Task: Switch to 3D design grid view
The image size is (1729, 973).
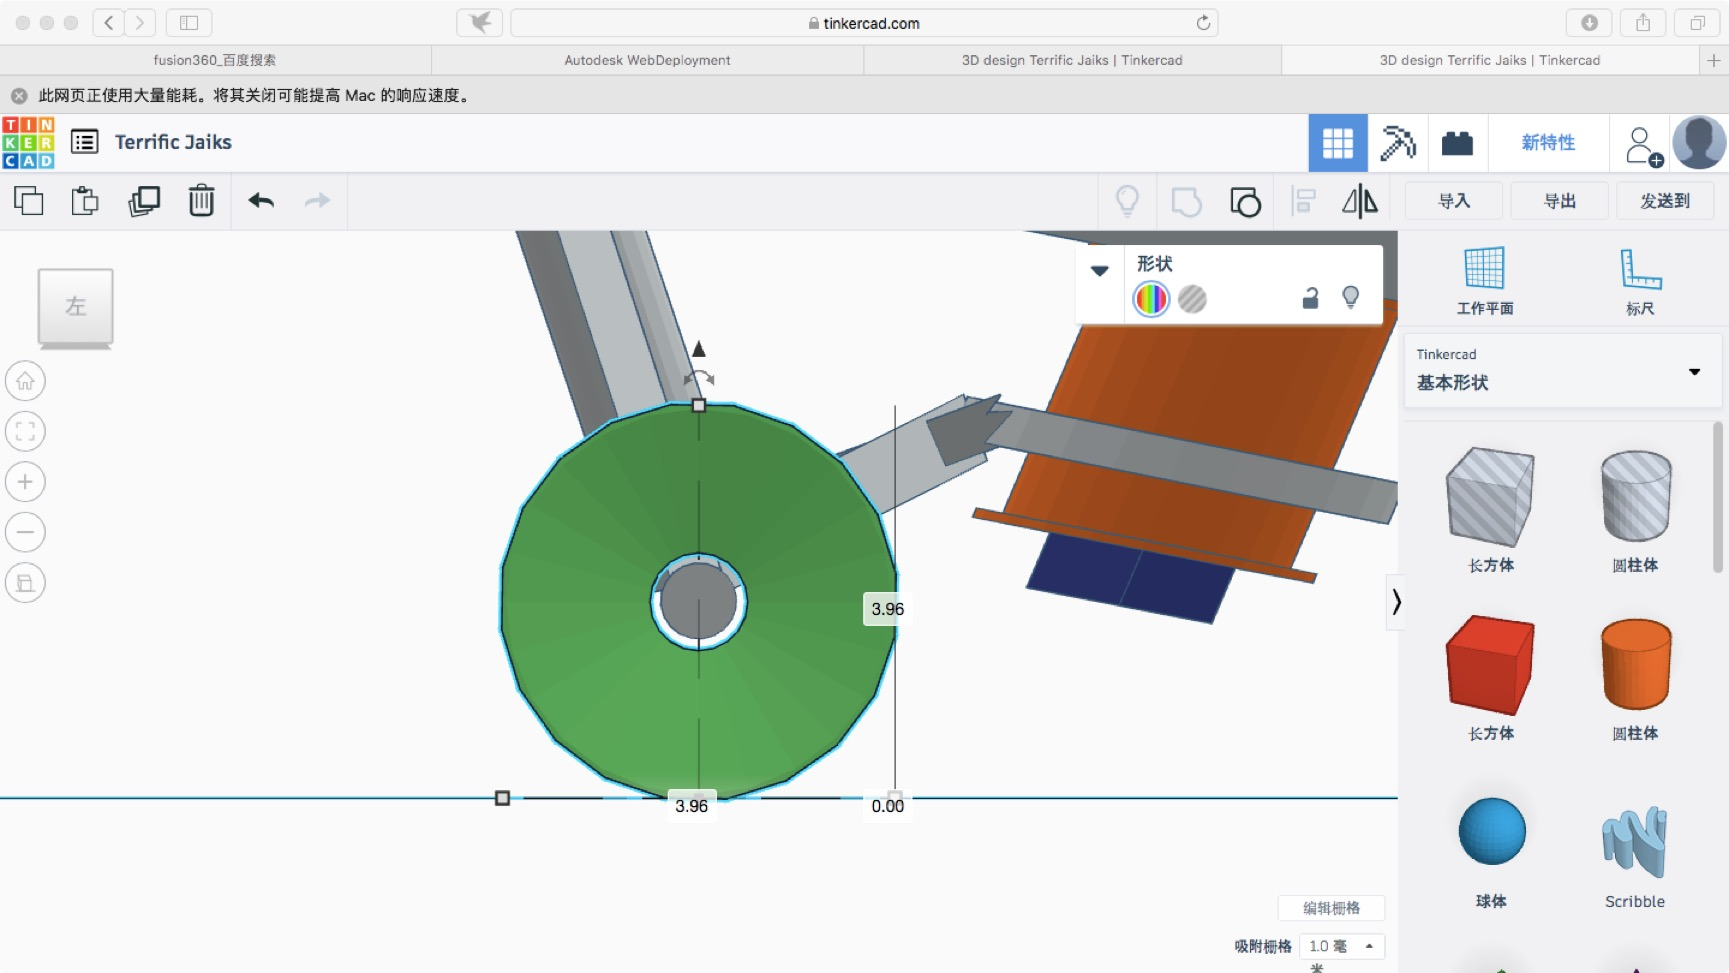Action: (x=1338, y=143)
